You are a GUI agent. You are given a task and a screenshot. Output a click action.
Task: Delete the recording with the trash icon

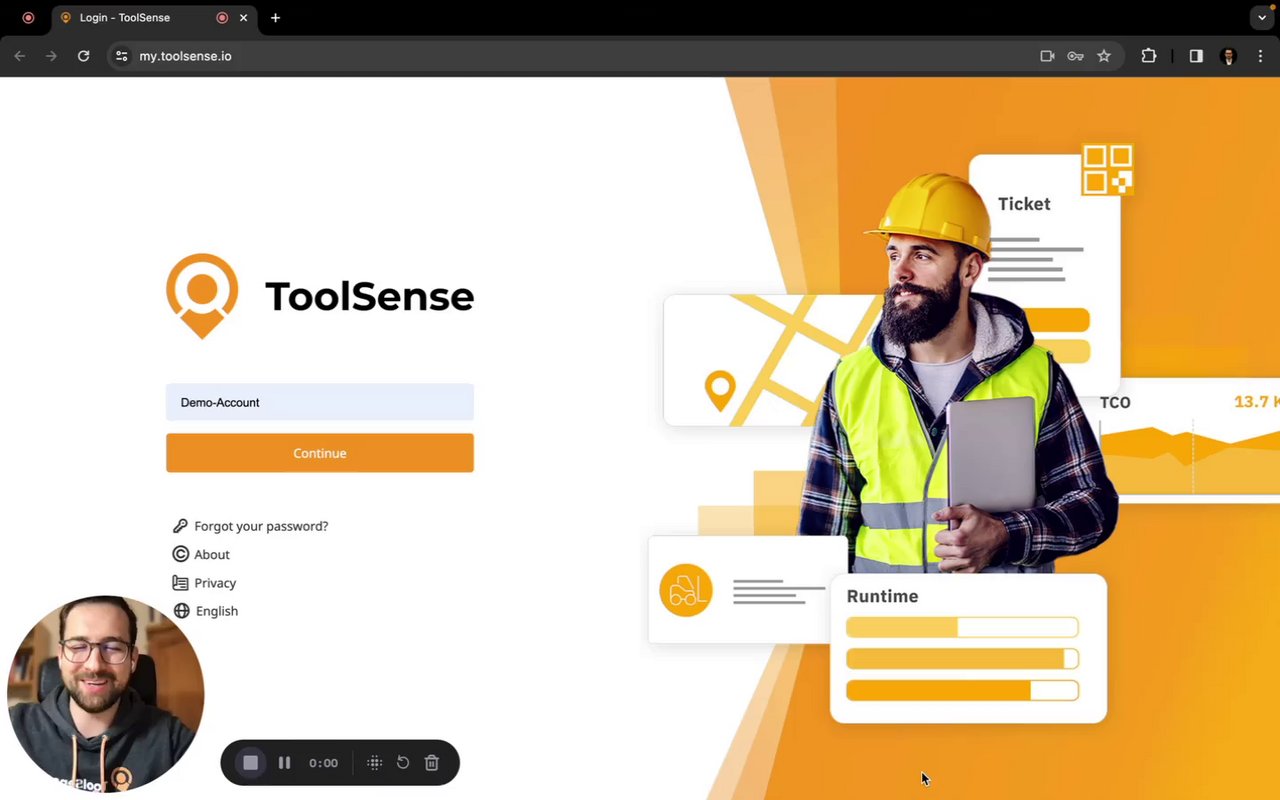pos(432,763)
